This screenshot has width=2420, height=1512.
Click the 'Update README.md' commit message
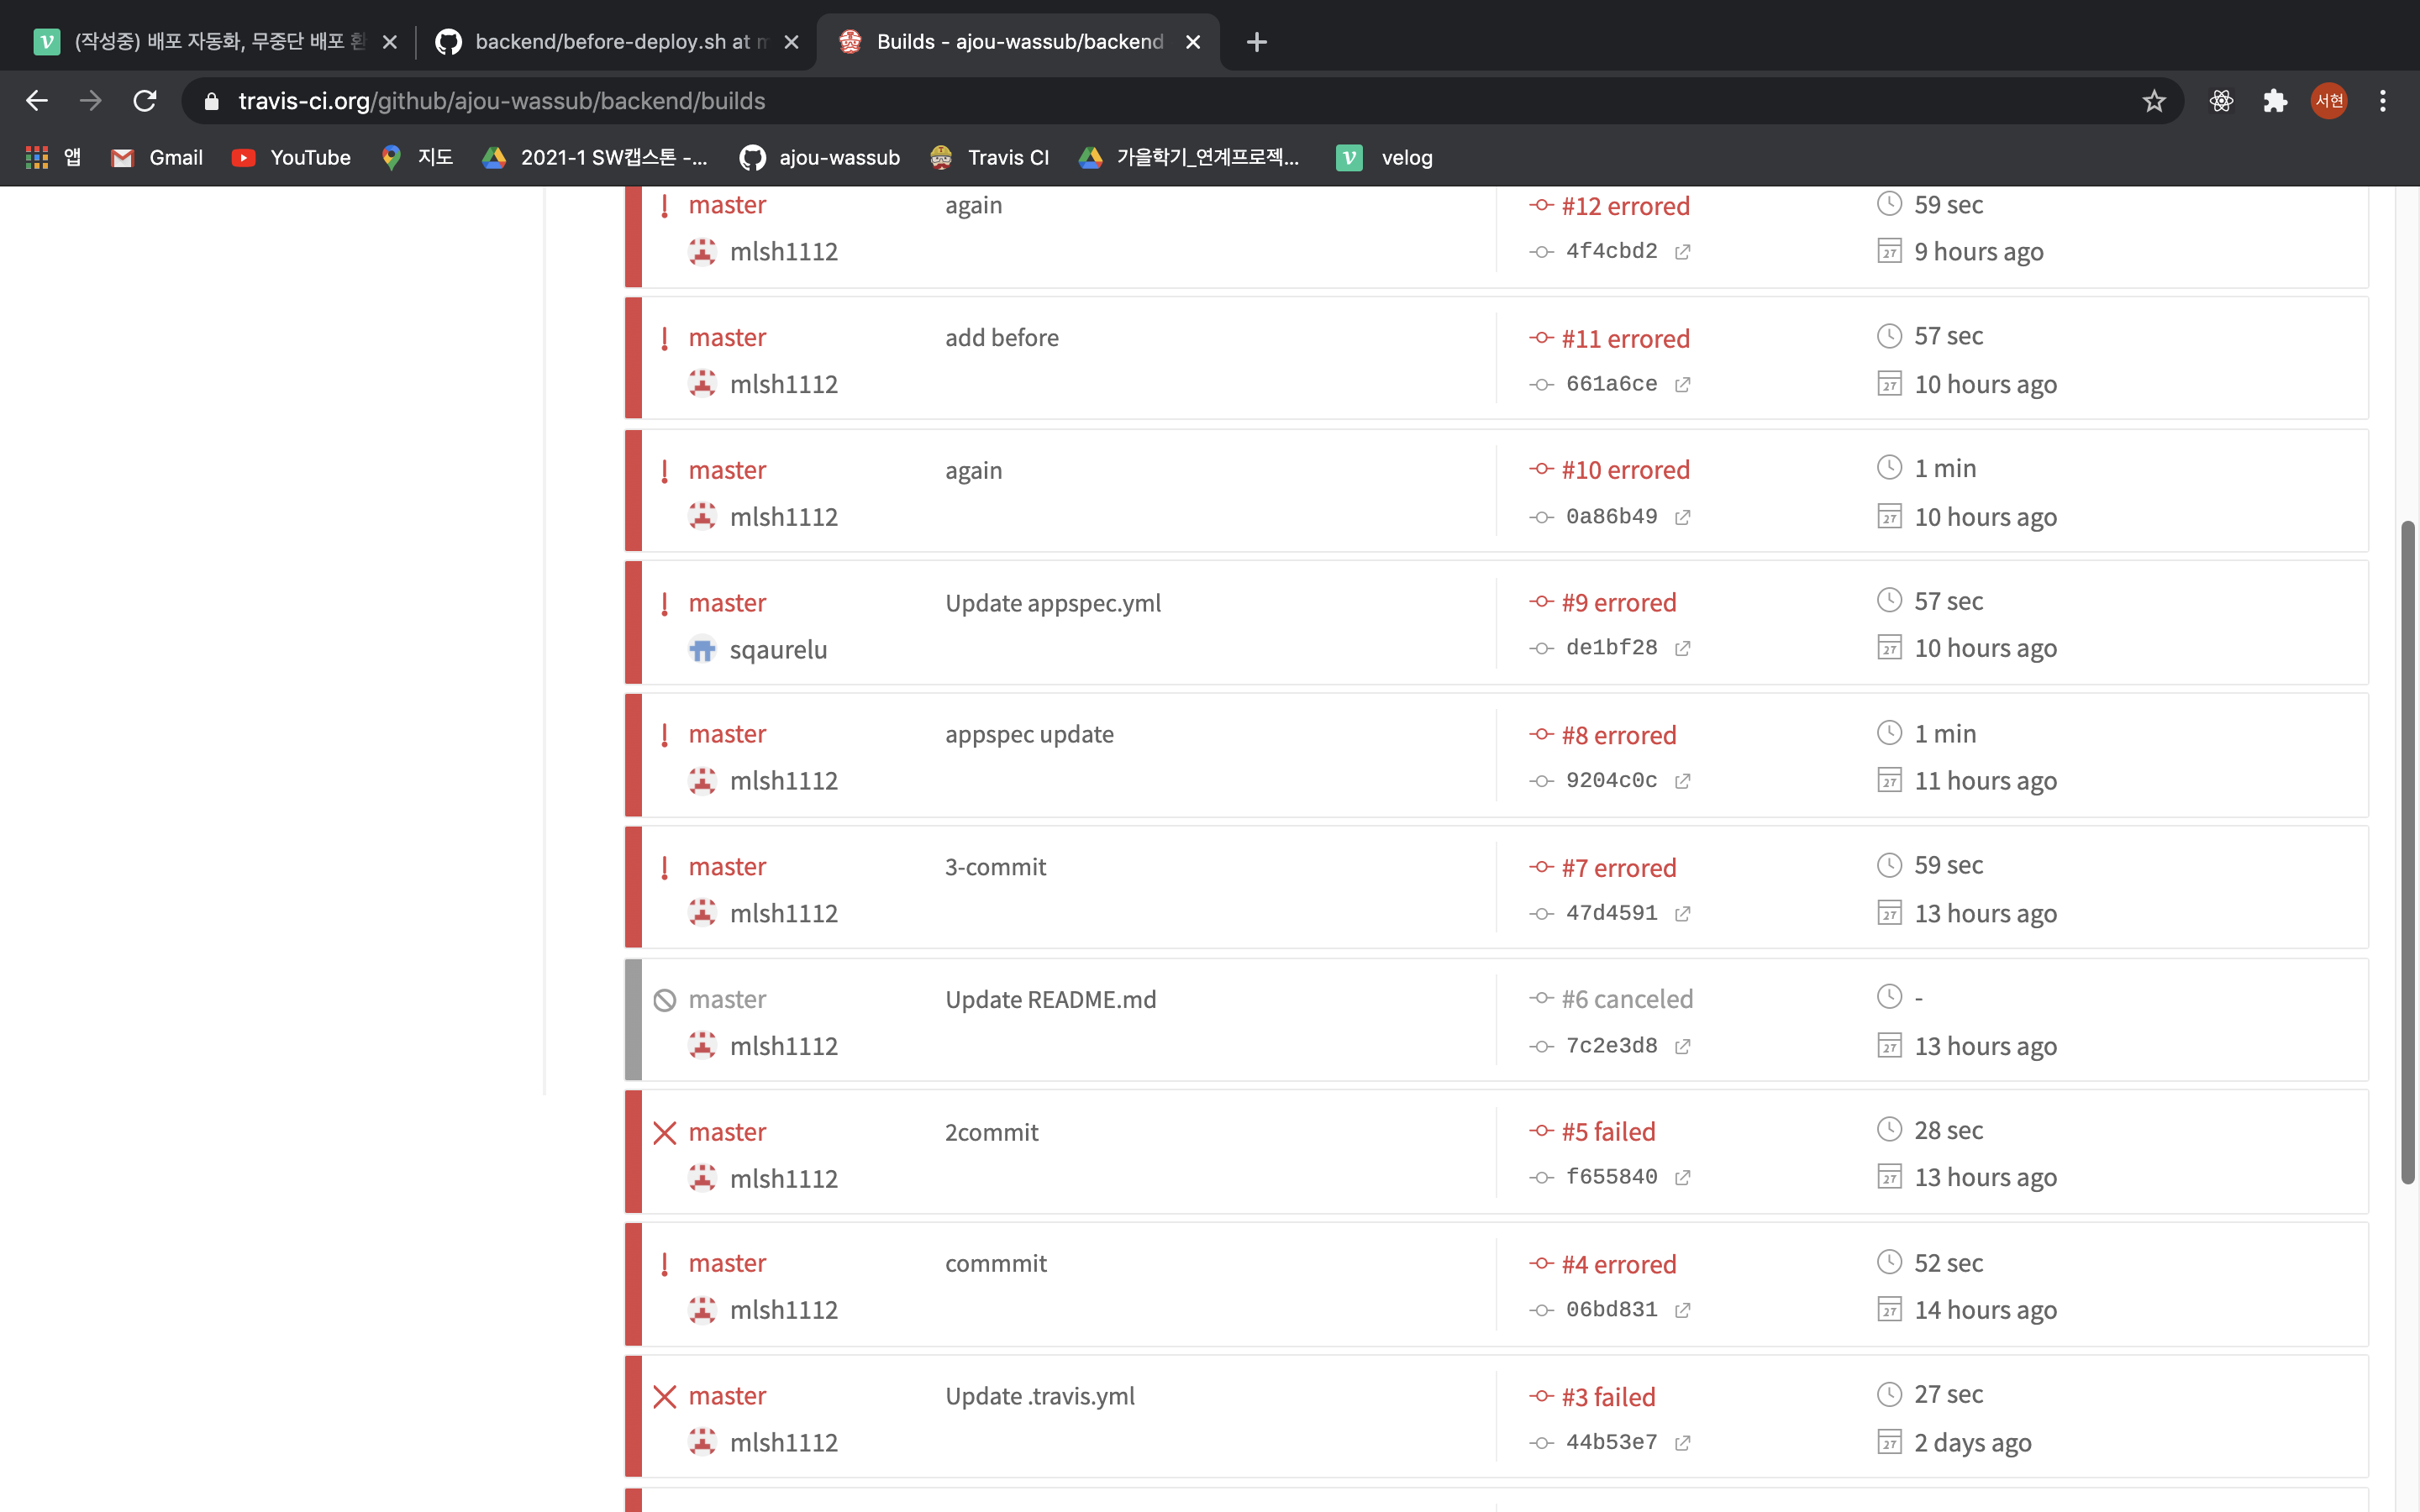click(1050, 1000)
